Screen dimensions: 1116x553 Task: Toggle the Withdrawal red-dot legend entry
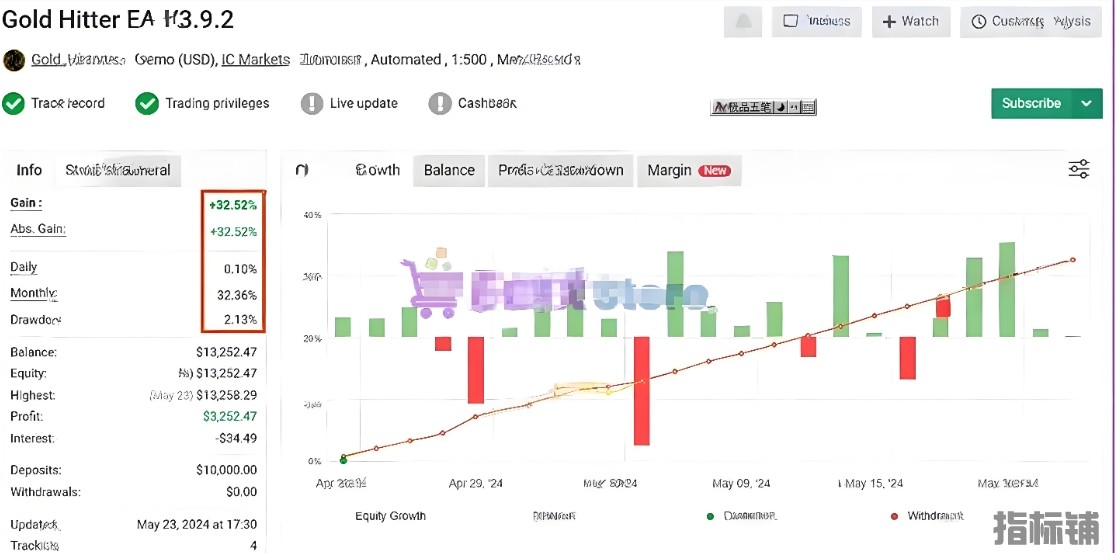tap(928, 515)
